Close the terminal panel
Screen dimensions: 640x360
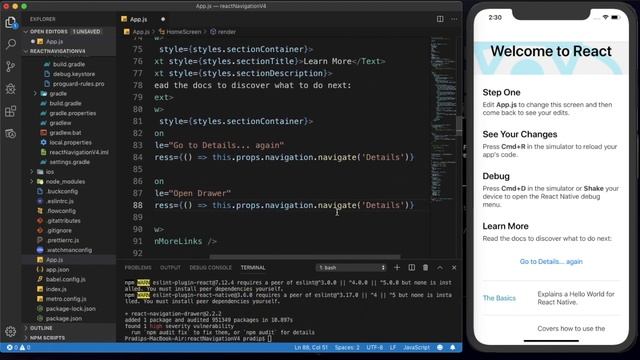coord(454,267)
